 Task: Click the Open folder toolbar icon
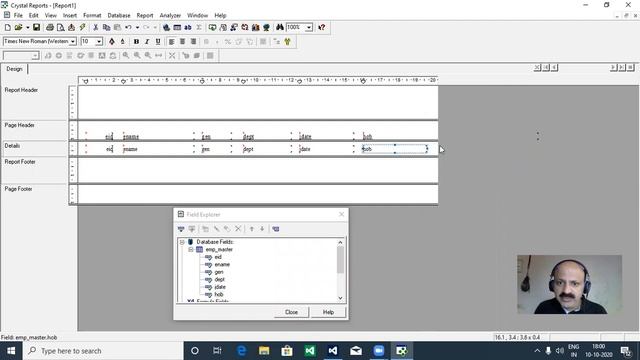(18, 27)
